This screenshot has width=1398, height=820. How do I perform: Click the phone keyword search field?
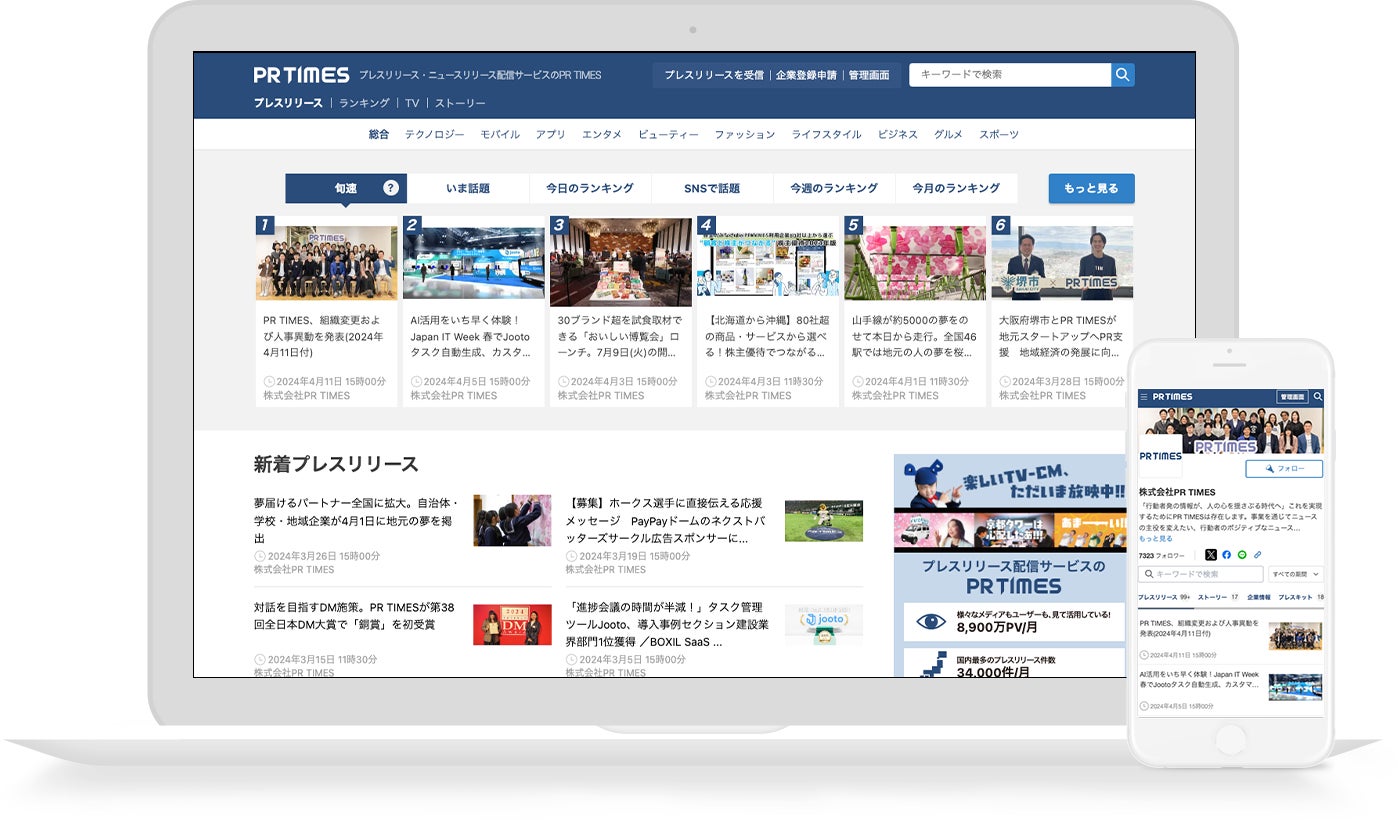click(1201, 574)
